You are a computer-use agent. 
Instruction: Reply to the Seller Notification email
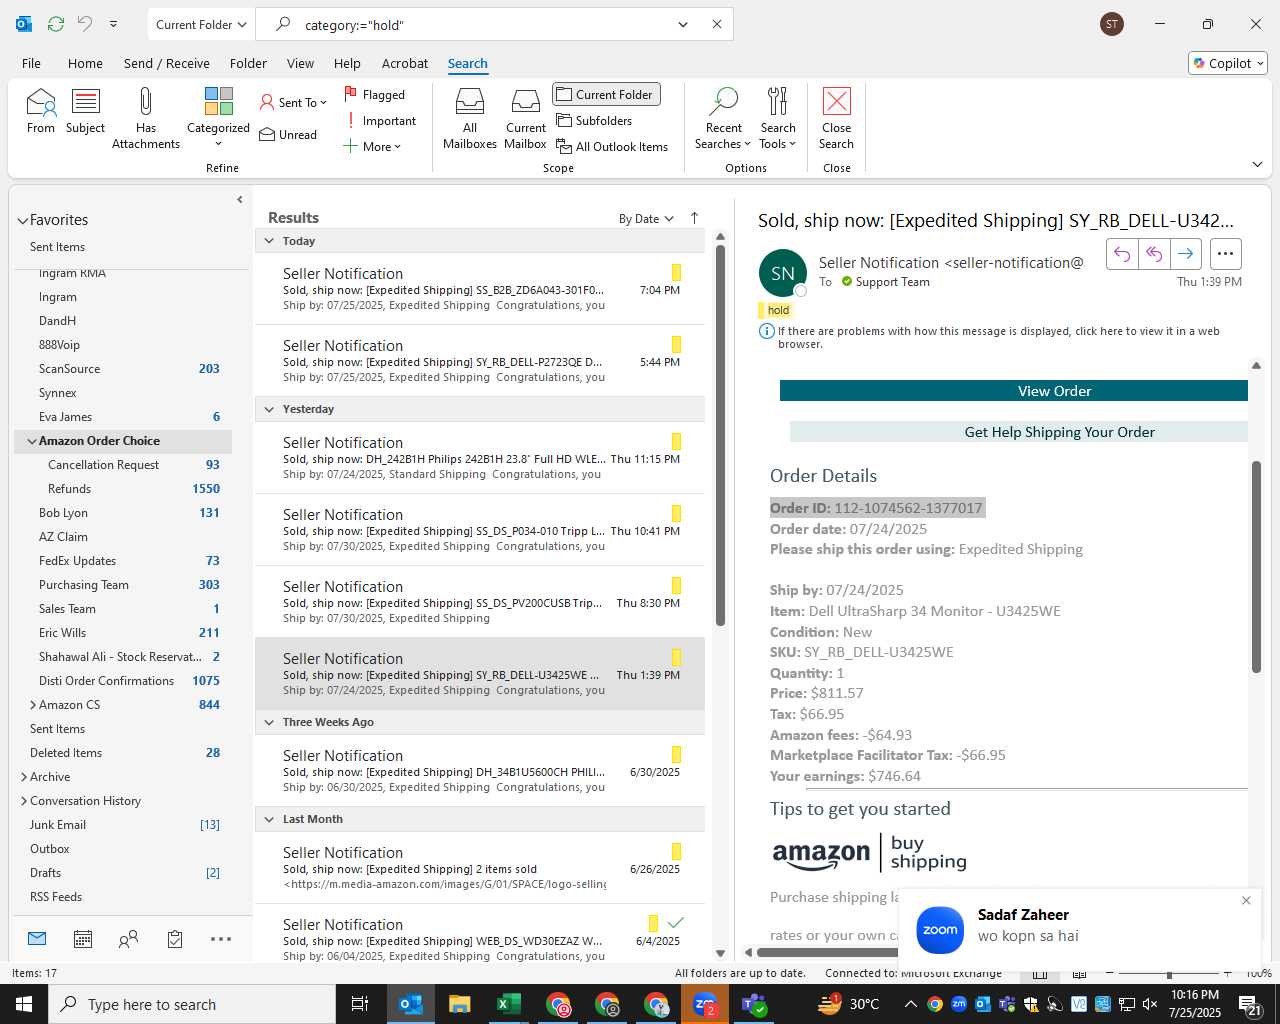pos(1122,254)
